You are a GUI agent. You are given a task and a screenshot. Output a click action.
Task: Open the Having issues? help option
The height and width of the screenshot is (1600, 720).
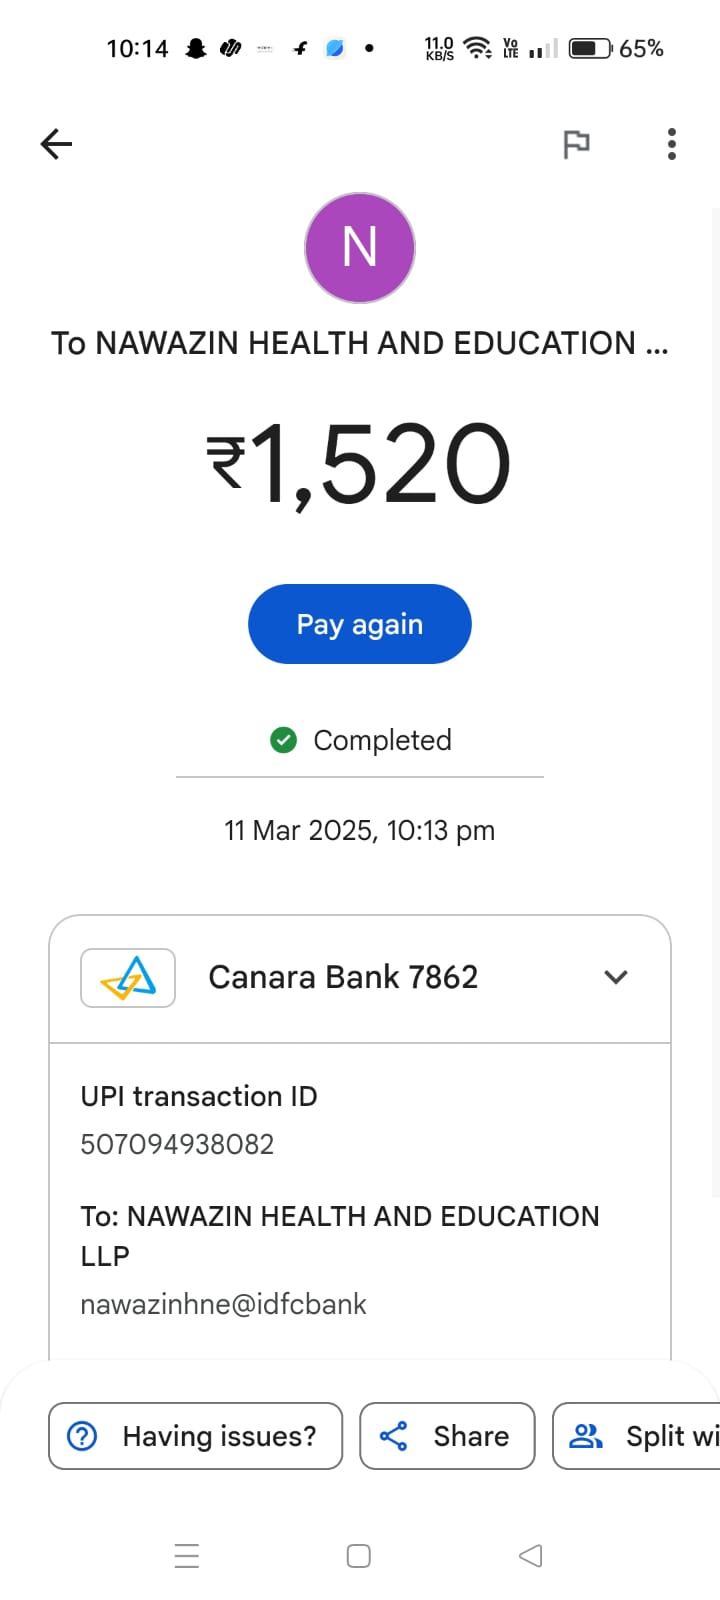[x=196, y=1436]
